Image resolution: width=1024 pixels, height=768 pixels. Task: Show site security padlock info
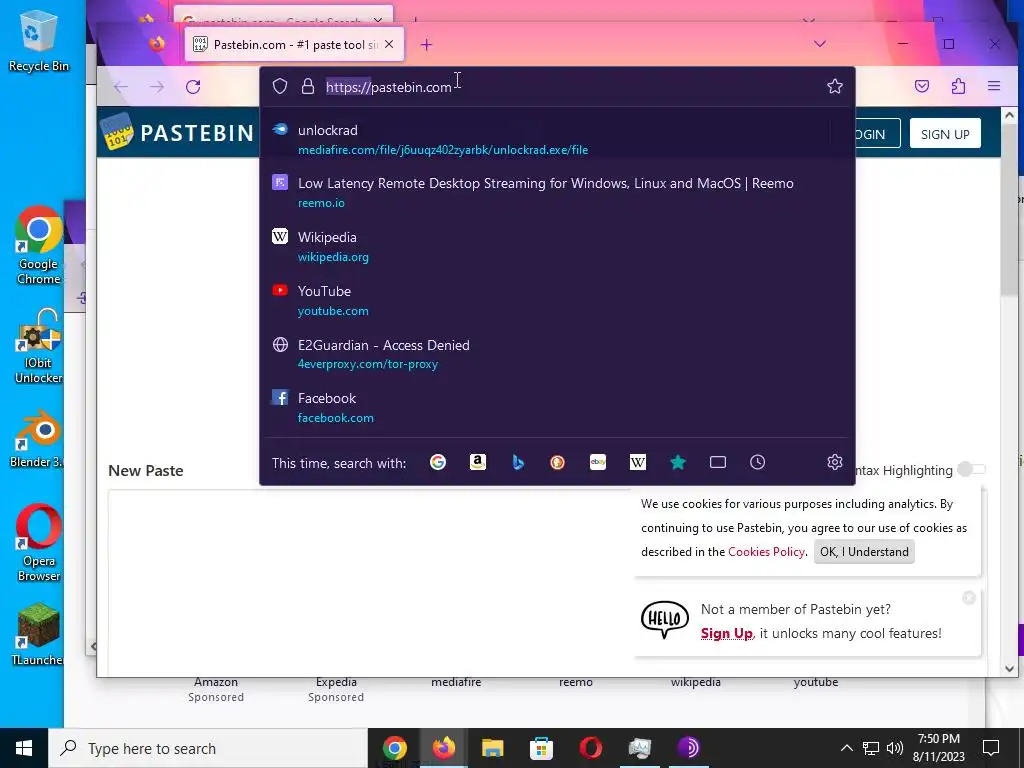tap(308, 86)
